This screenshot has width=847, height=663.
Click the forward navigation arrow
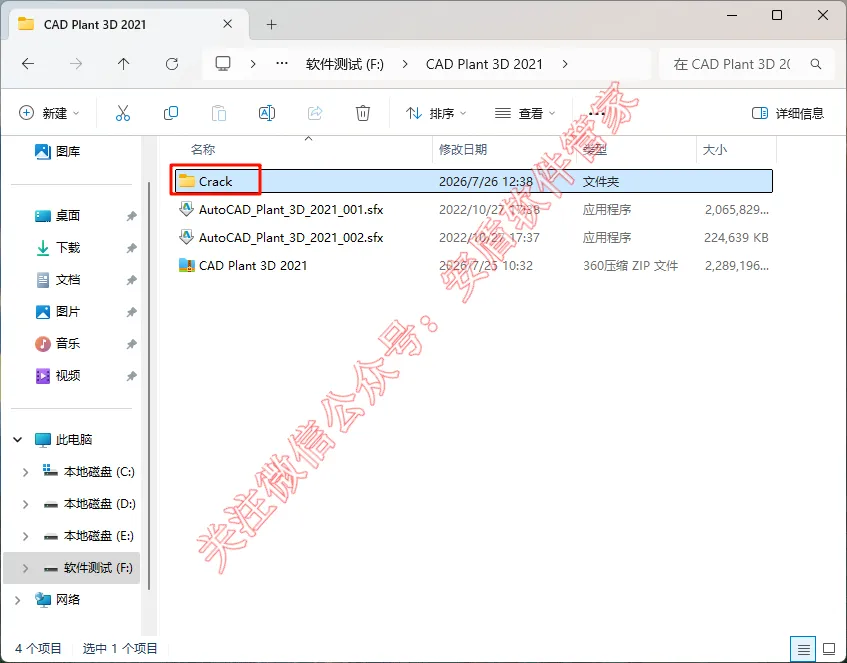[x=76, y=64]
